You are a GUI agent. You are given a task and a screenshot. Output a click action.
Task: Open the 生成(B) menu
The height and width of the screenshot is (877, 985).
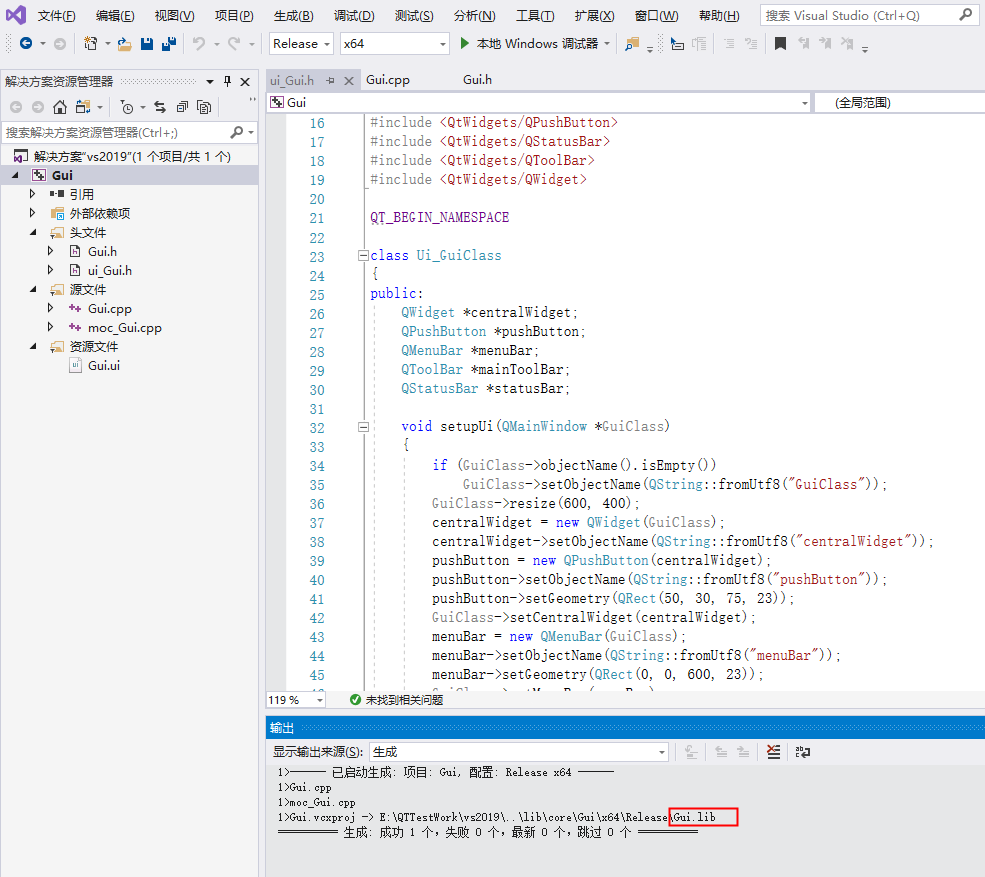293,16
